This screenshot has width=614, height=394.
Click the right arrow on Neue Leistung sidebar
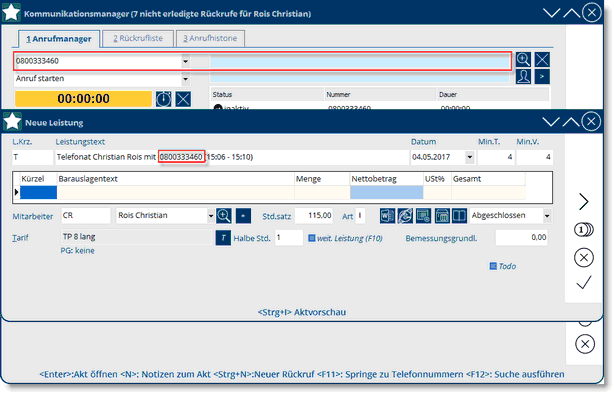[x=583, y=202]
